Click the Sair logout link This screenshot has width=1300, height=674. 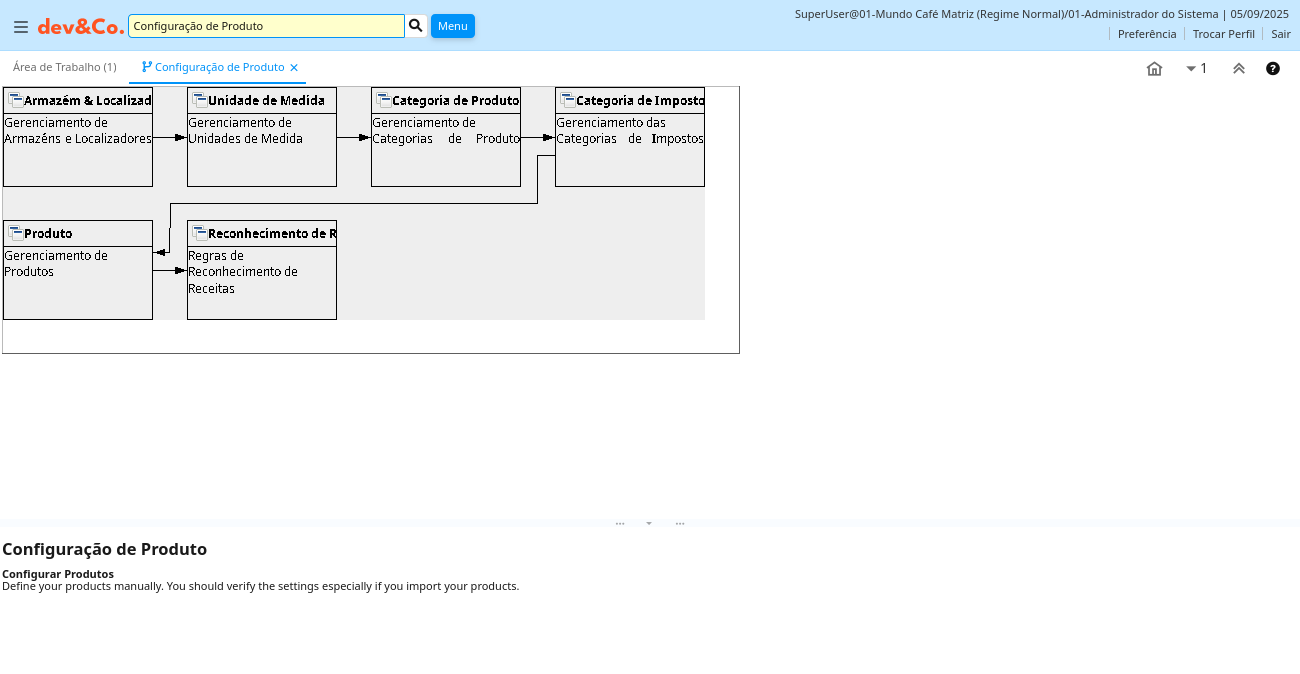1280,34
